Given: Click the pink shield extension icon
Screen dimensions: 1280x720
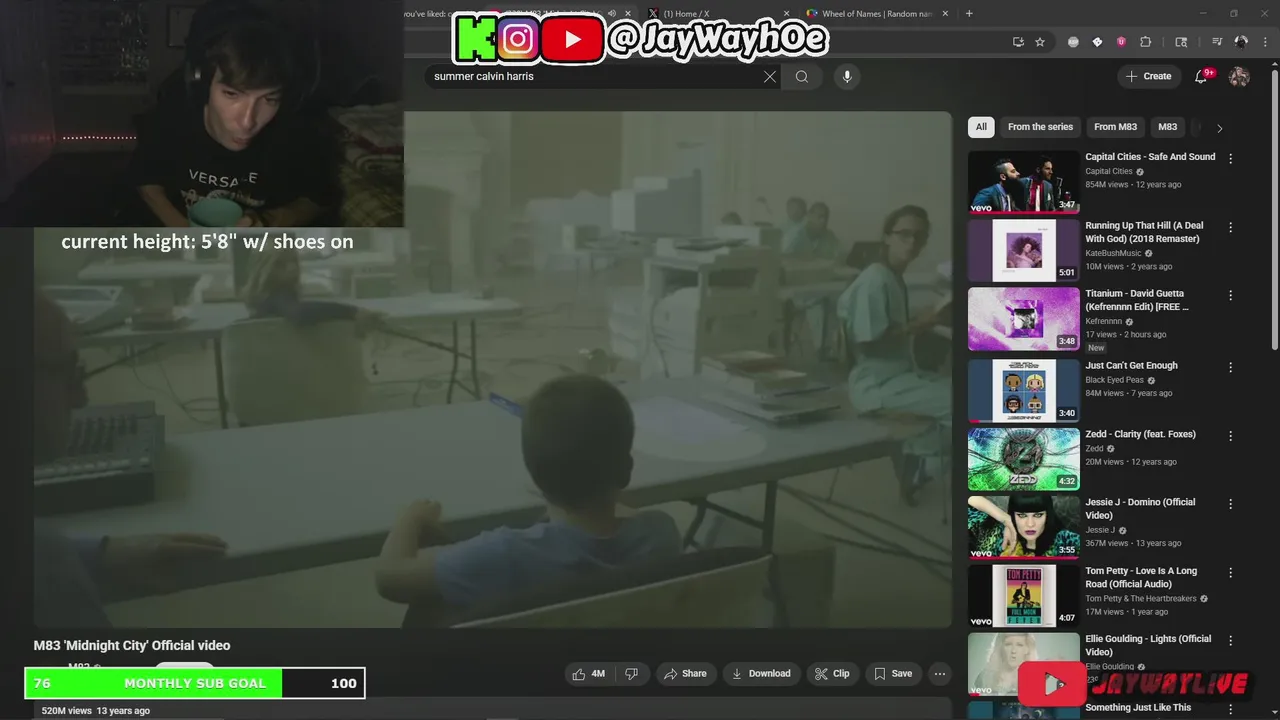Looking at the screenshot, I should coord(1121,42).
